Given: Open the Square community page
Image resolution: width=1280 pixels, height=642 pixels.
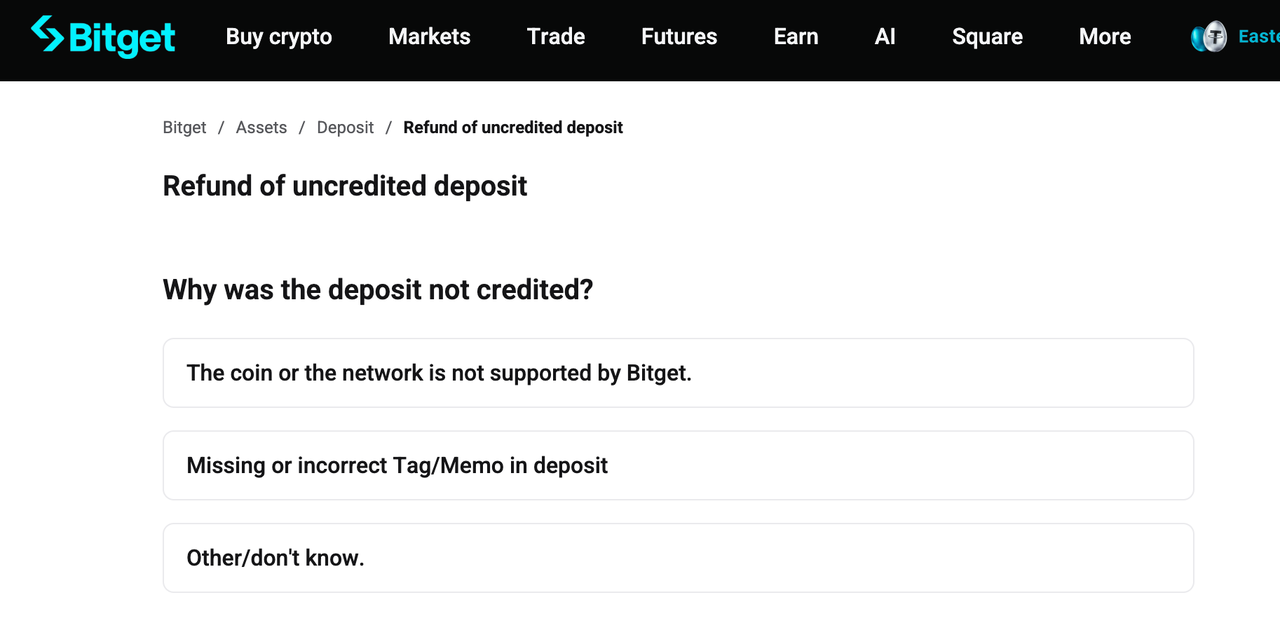Looking at the screenshot, I should (x=987, y=37).
